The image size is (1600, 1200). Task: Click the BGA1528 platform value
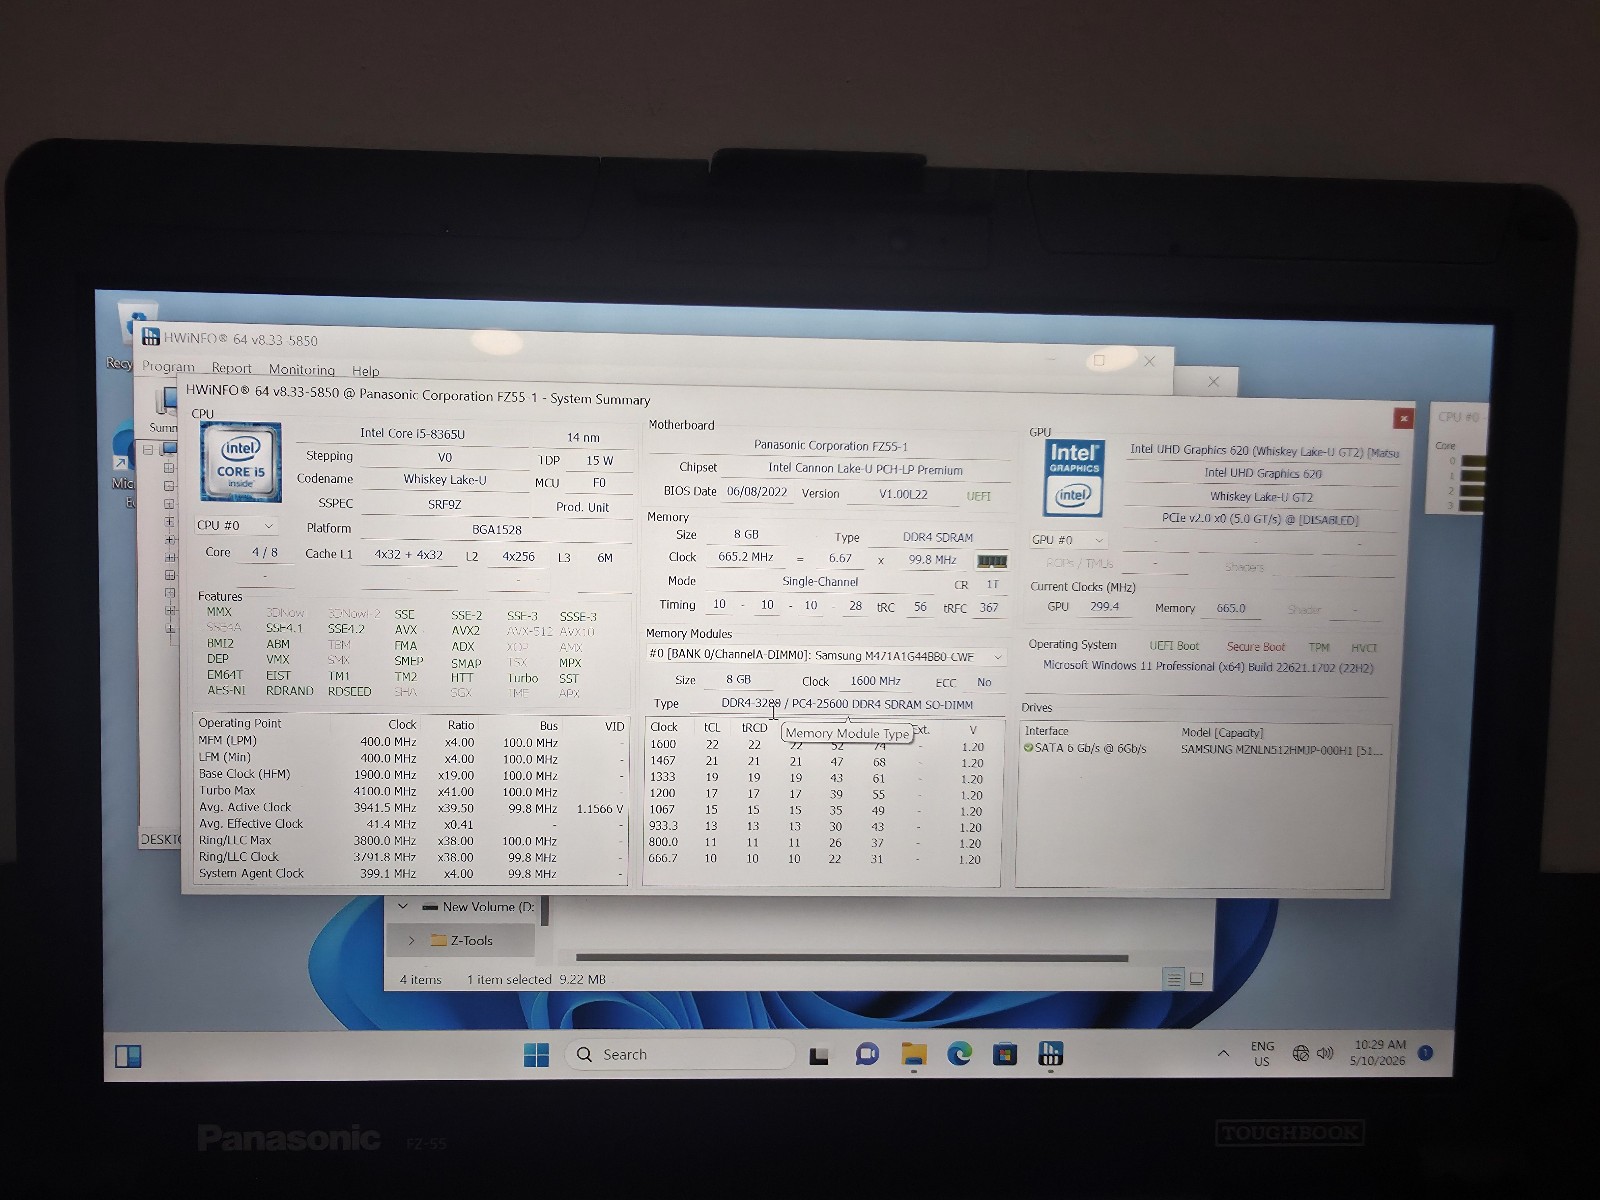click(x=497, y=530)
